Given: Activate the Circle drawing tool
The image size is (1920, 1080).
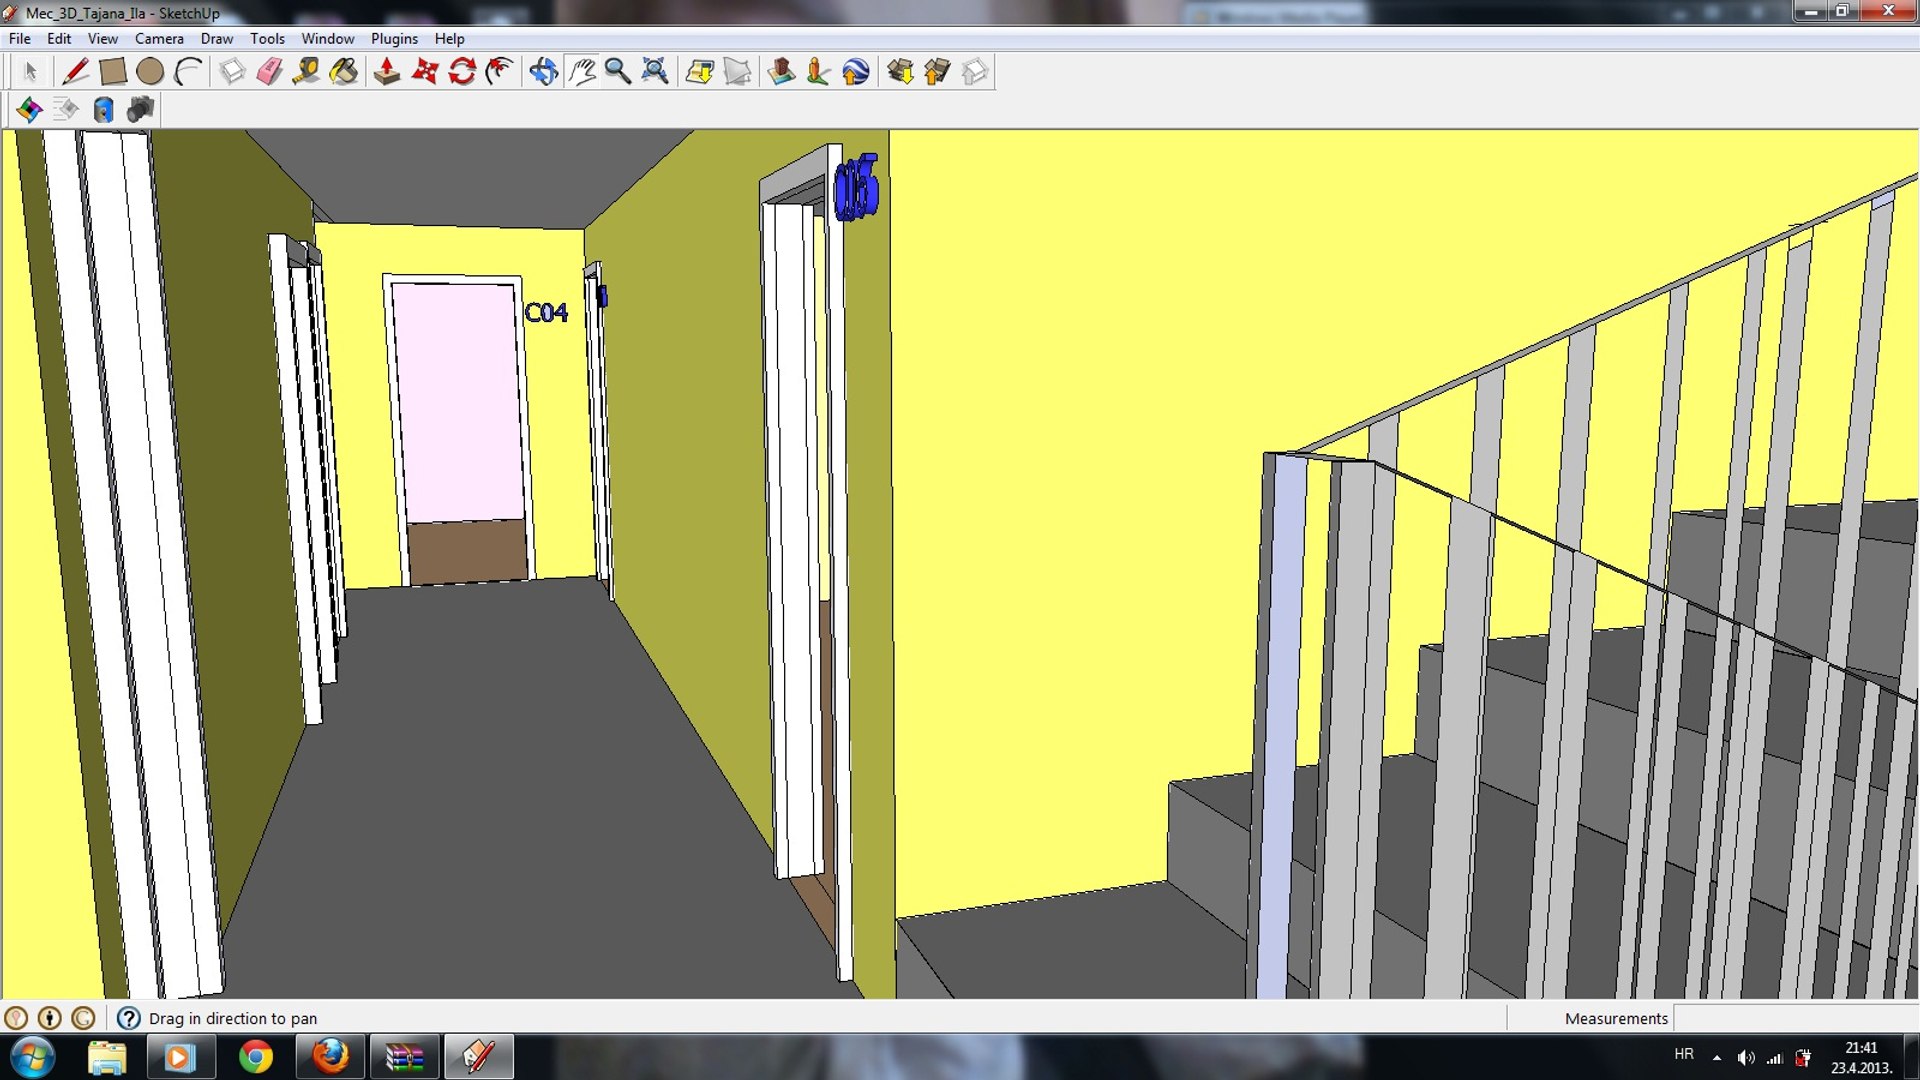Looking at the screenshot, I should (150, 72).
